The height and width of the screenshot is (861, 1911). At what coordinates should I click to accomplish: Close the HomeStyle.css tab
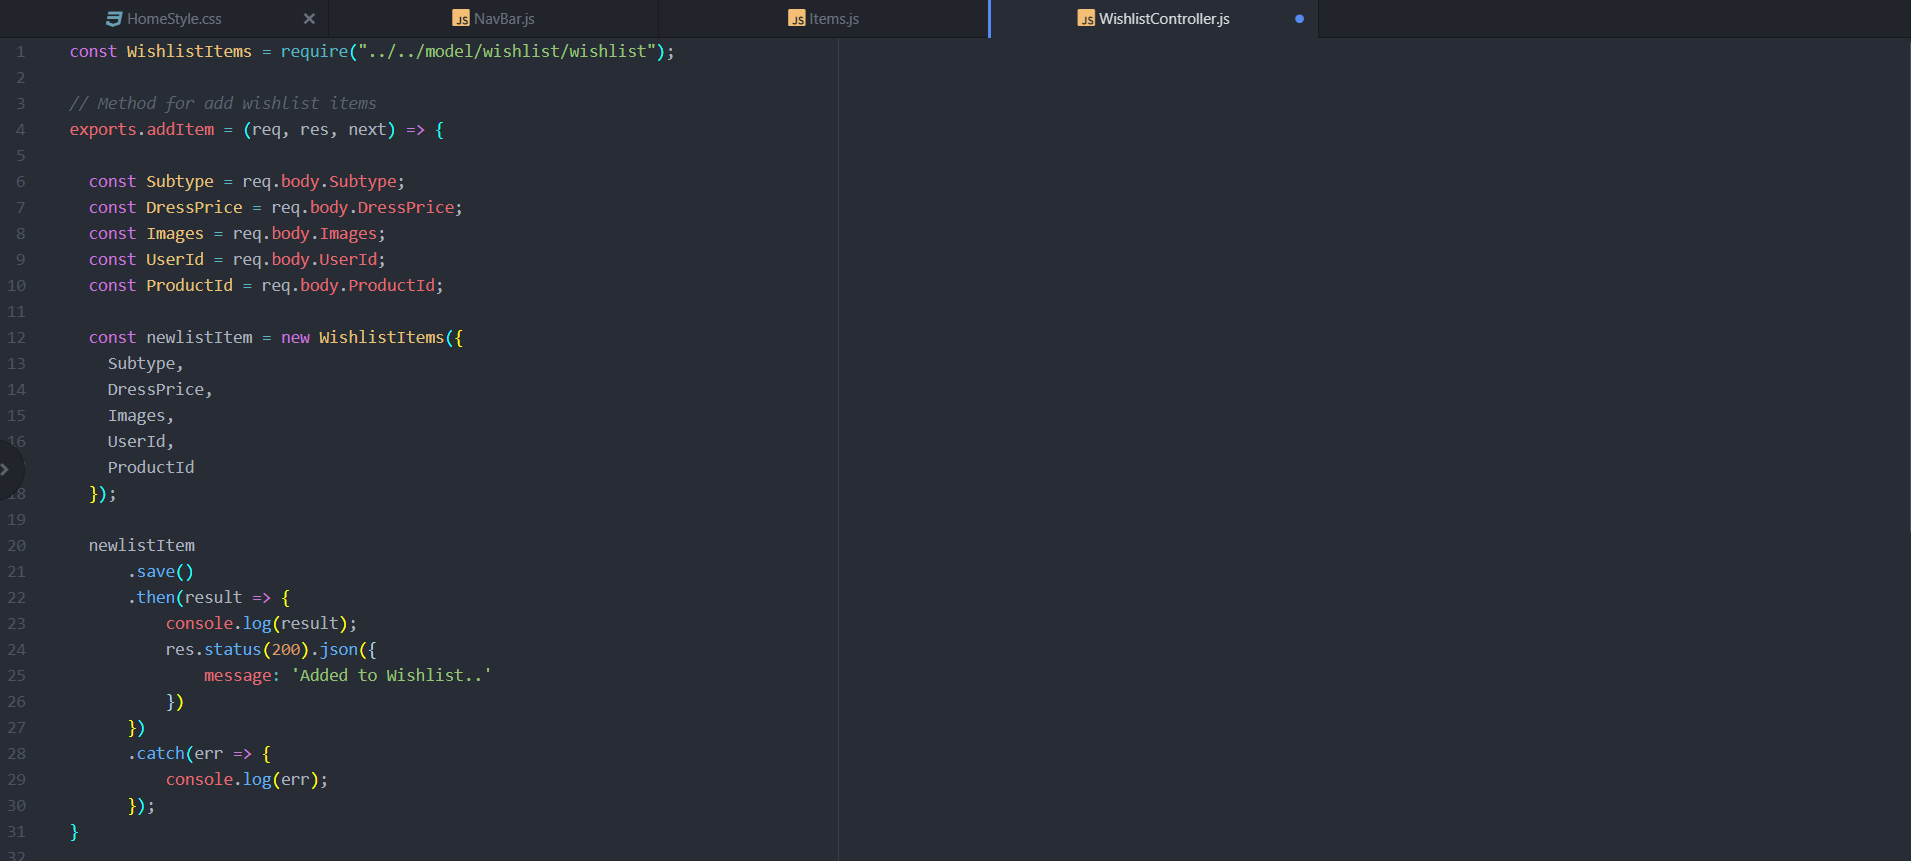click(309, 19)
